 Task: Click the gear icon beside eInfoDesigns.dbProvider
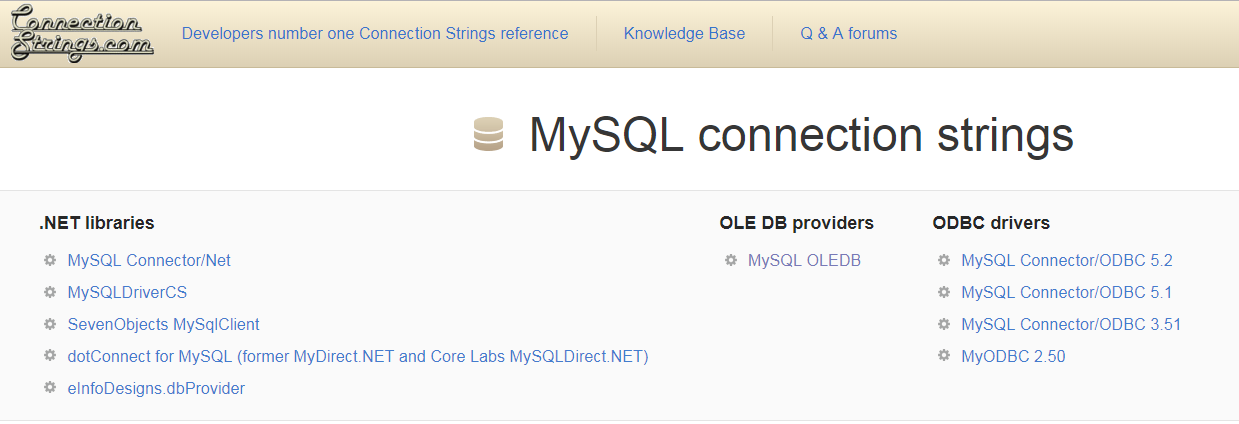[x=49, y=388]
